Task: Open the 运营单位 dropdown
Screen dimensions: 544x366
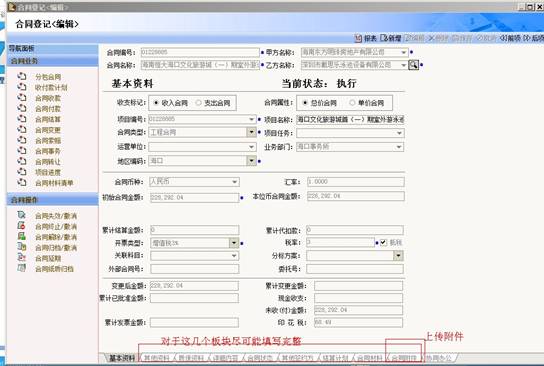Action: tap(252, 147)
